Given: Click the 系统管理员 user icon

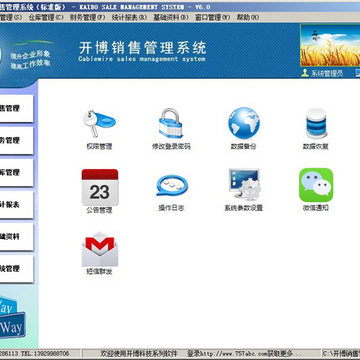Looking at the screenshot, I should 305,73.
